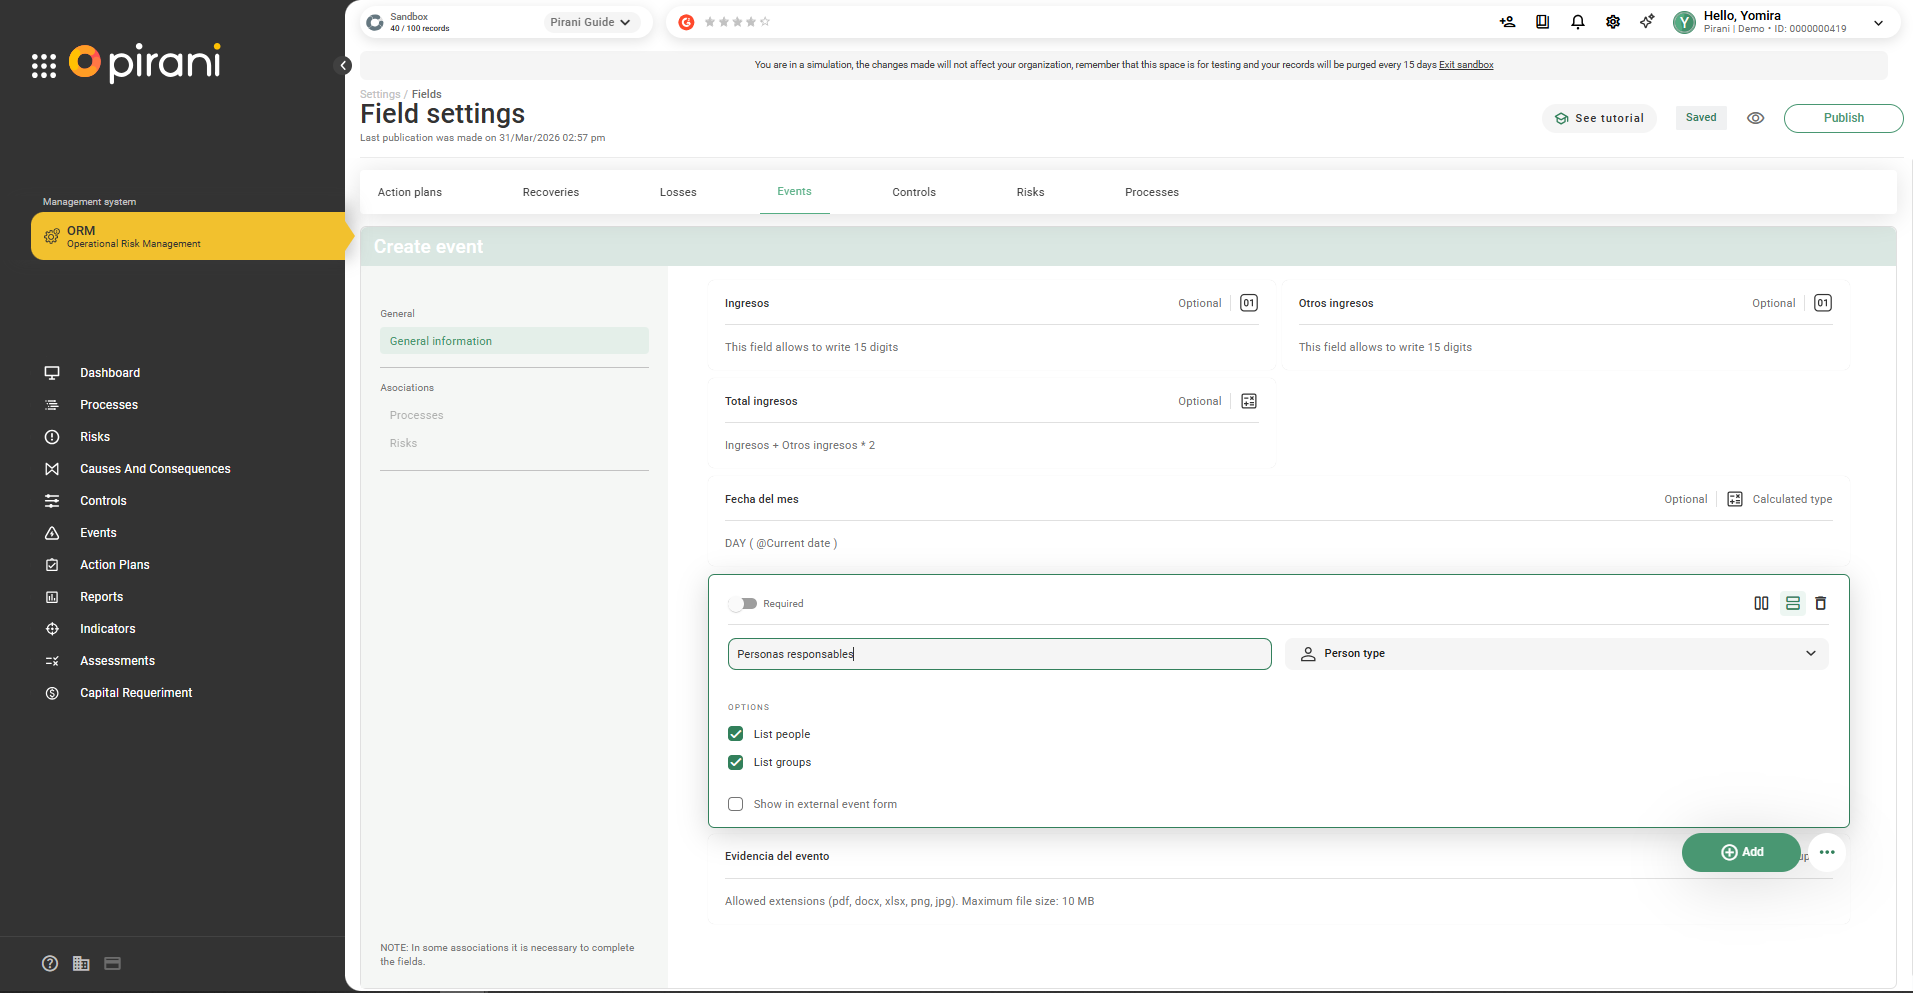
Task: Click the Exit sandbox link
Action: point(1465,65)
